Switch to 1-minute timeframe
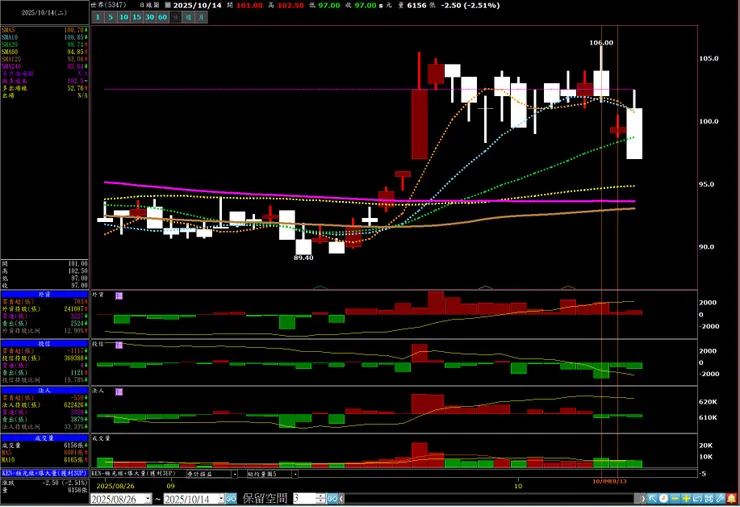The image size is (740, 507). tap(98, 17)
